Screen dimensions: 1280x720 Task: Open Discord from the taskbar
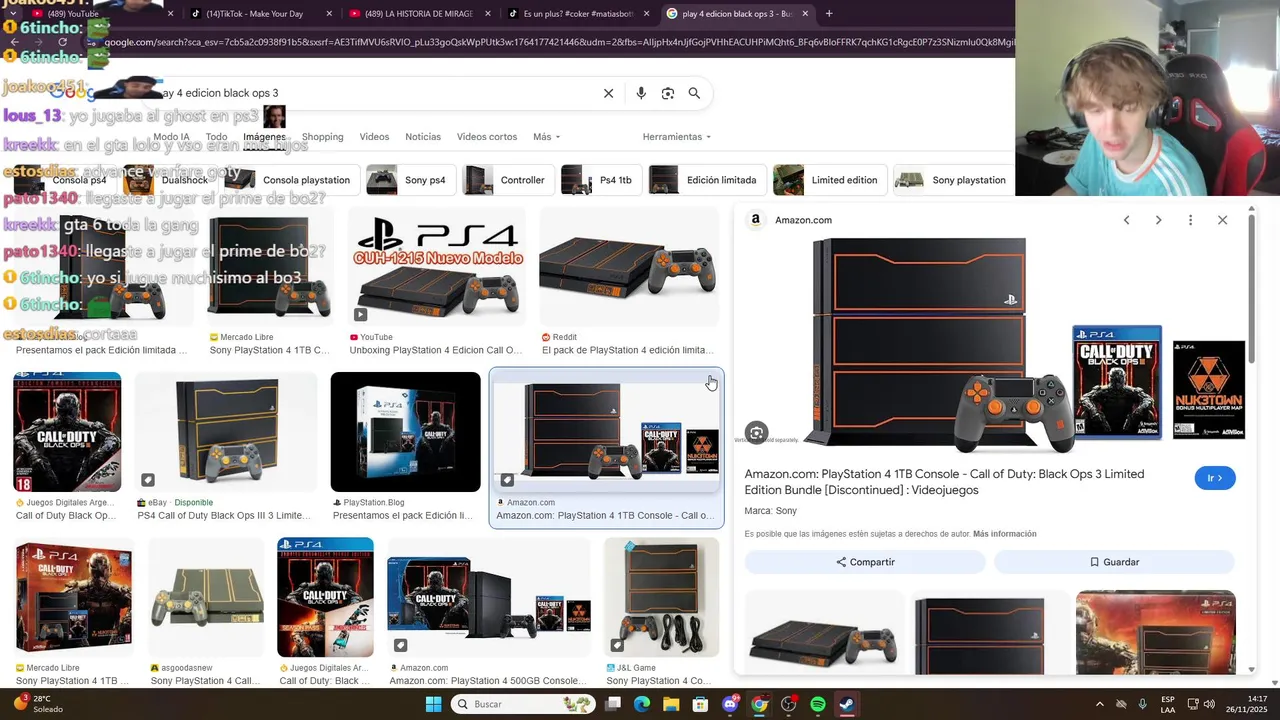click(730, 704)
